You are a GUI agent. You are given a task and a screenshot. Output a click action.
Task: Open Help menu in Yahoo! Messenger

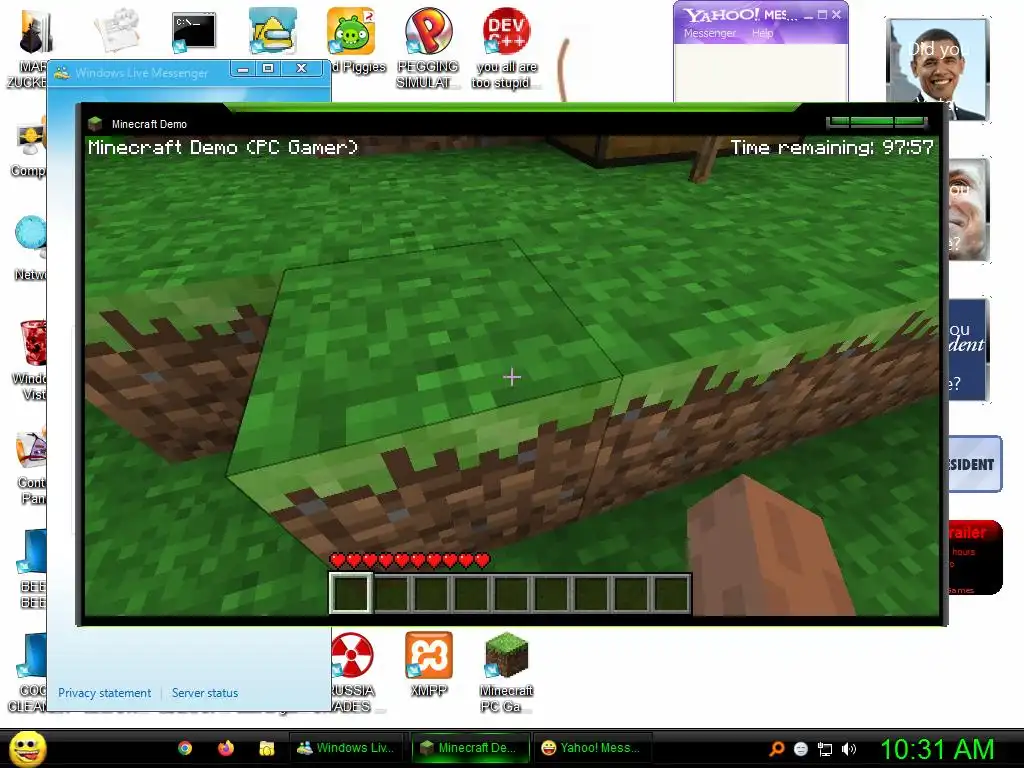point(762,33)
